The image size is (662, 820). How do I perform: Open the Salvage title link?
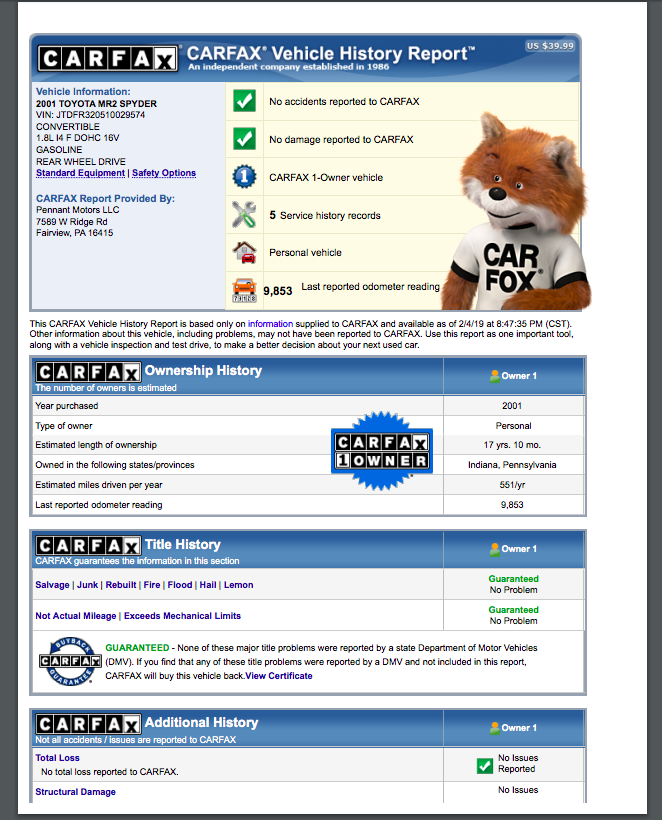(x=52, y=585)
